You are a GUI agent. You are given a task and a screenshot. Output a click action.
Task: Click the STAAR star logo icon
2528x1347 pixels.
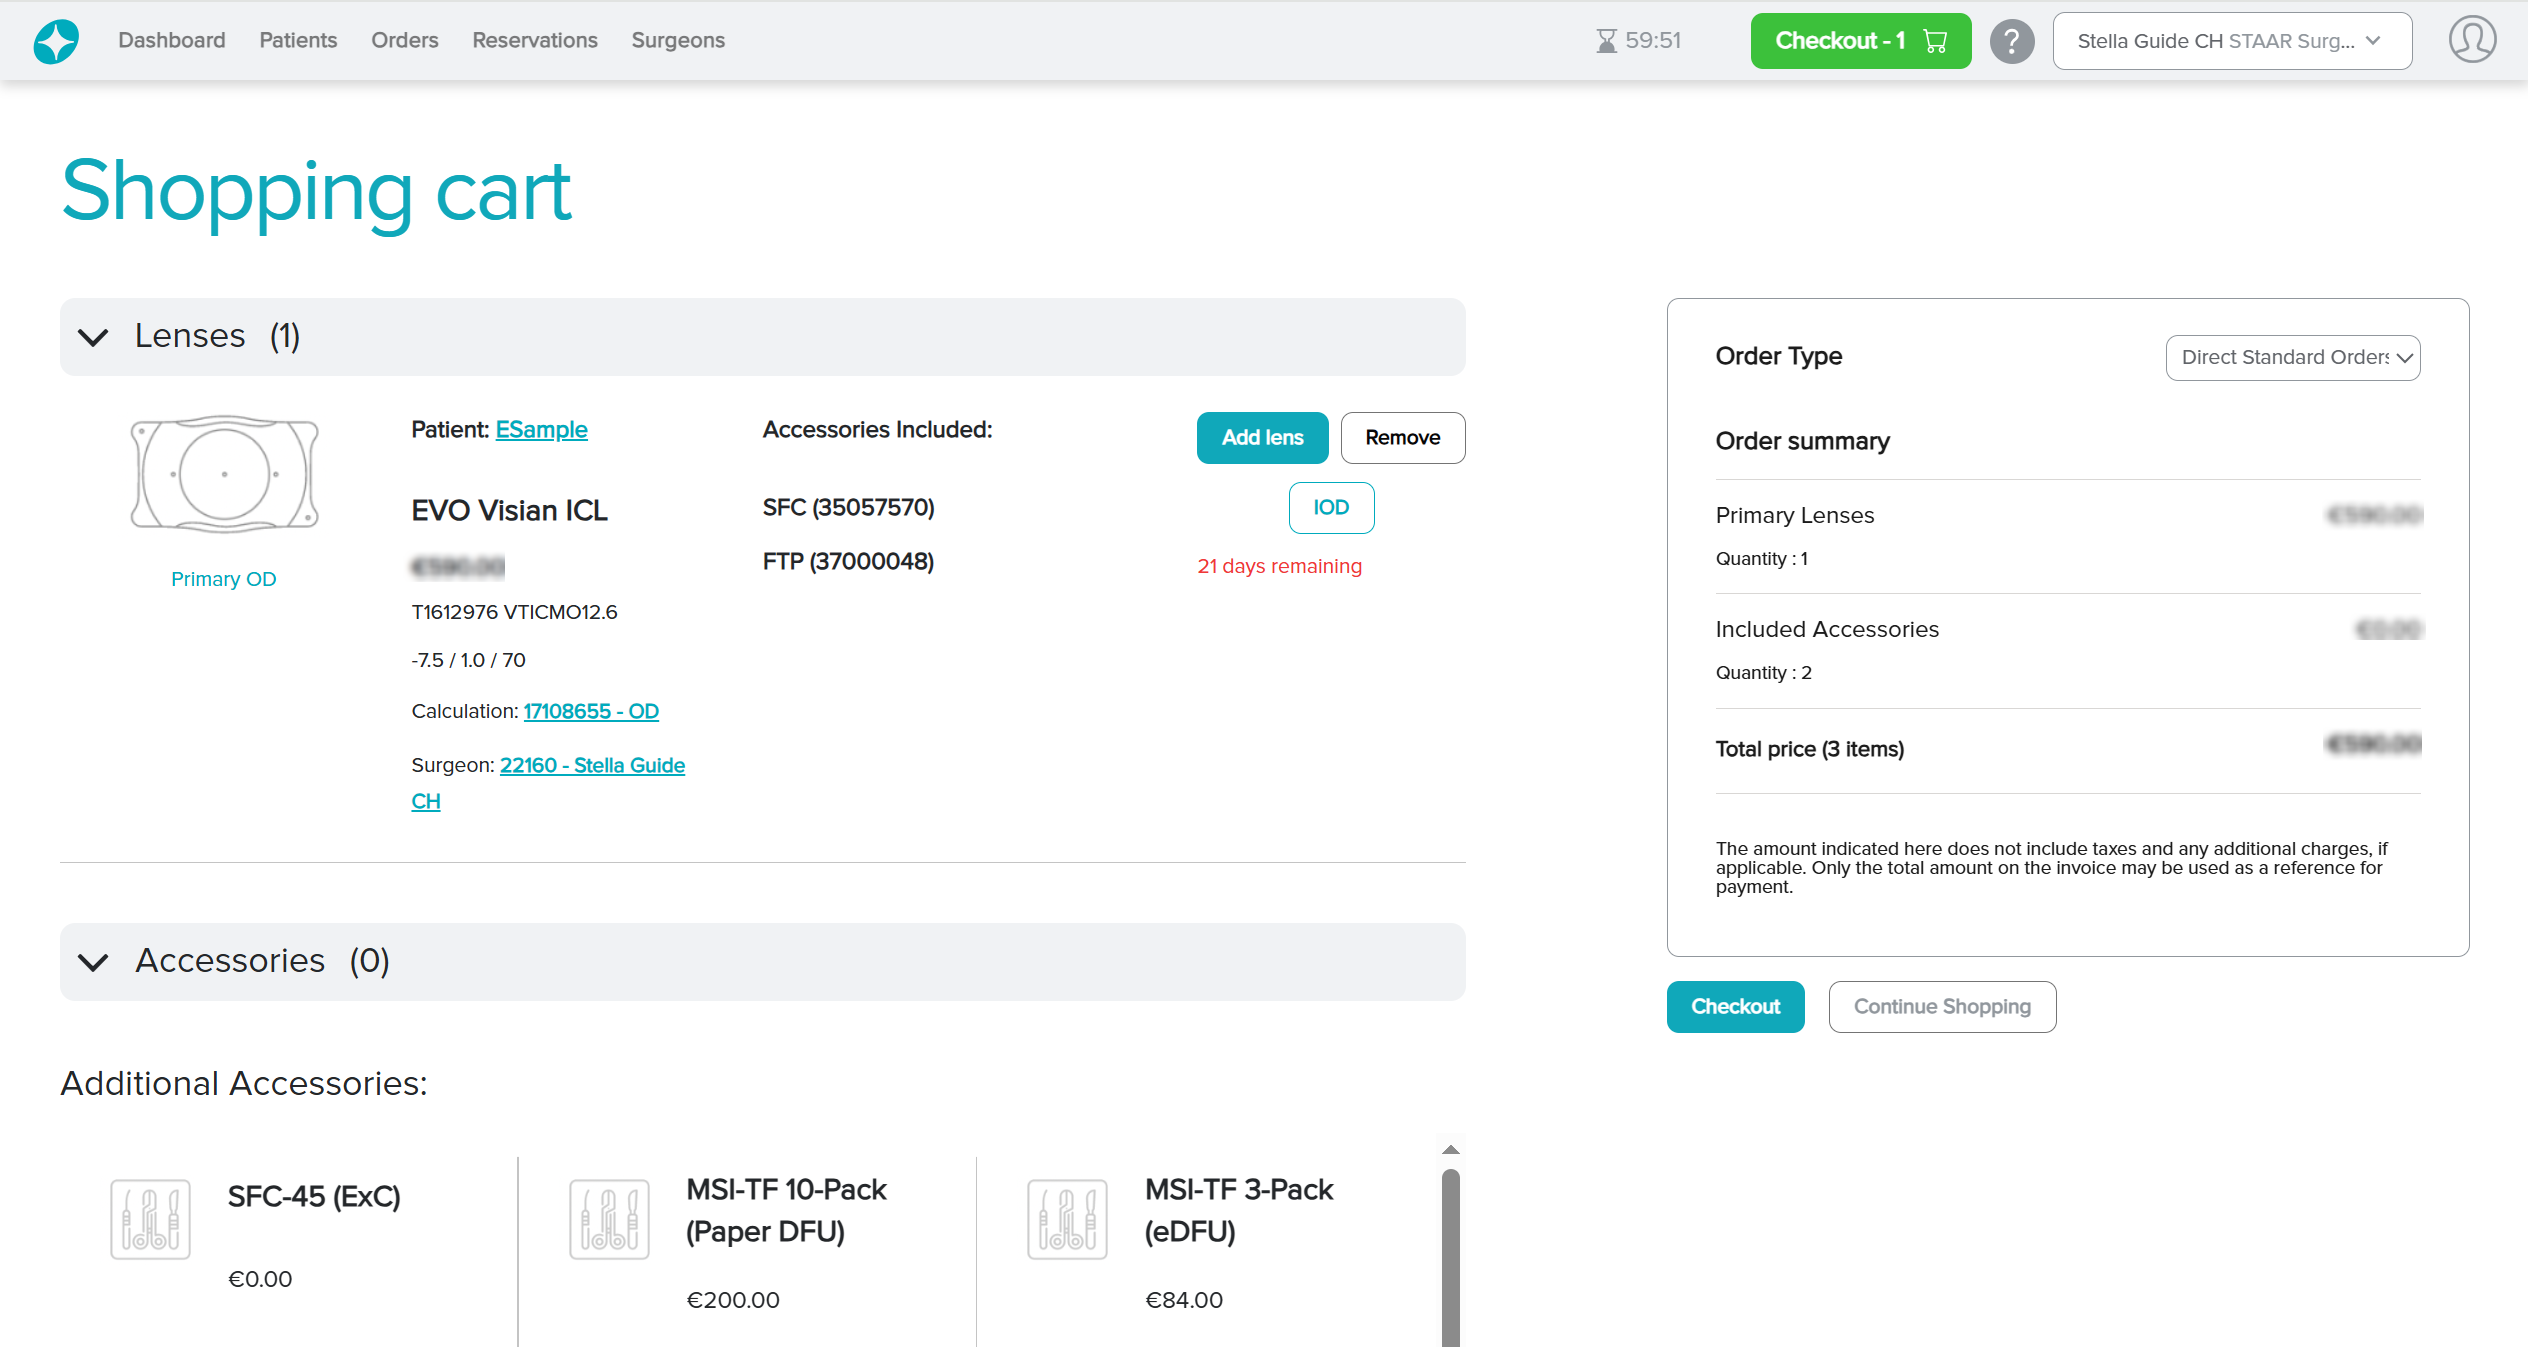(x=56, y=41)
